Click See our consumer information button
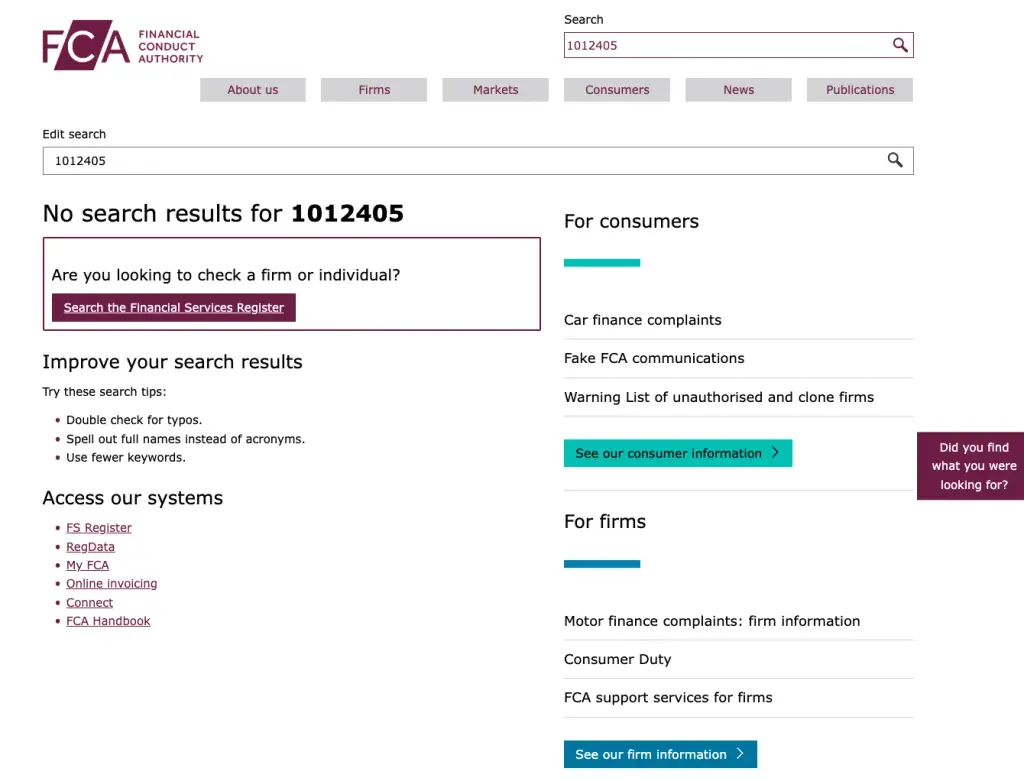The width and height of the screenshot is (1024, 781). pyautogui.click(x=678, y=453)
